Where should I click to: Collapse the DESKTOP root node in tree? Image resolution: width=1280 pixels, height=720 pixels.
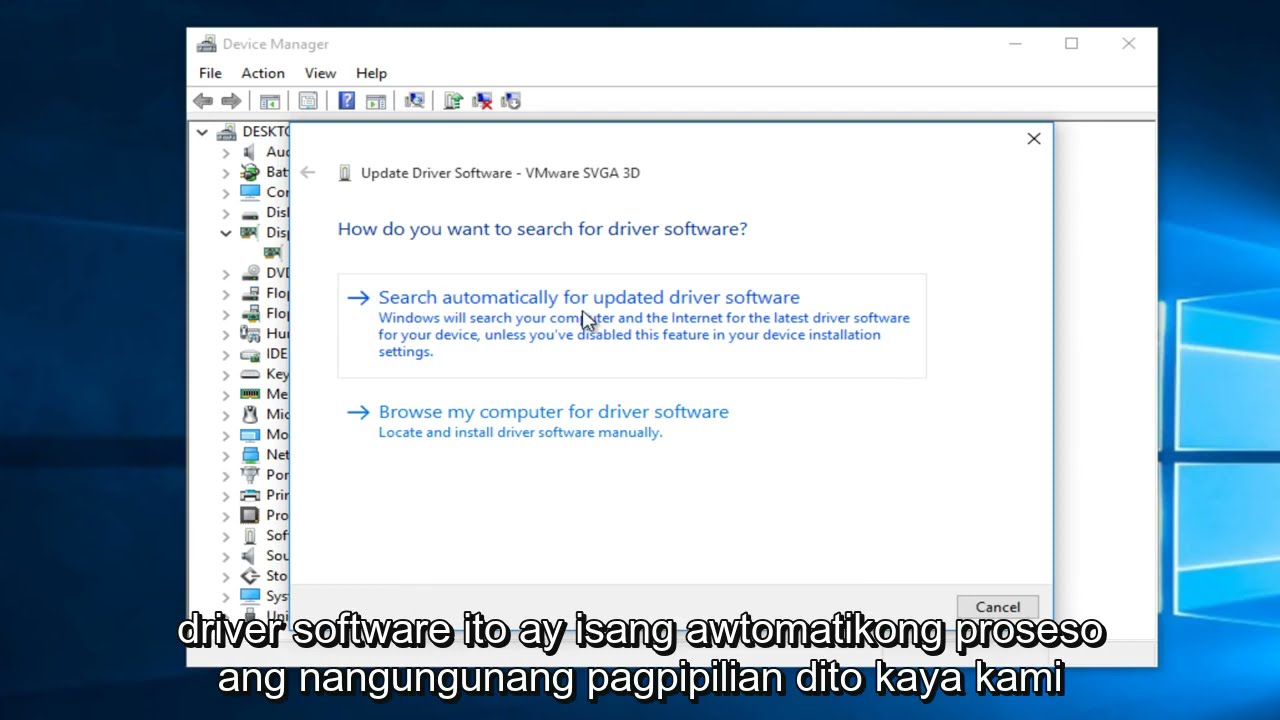[202, 132]
